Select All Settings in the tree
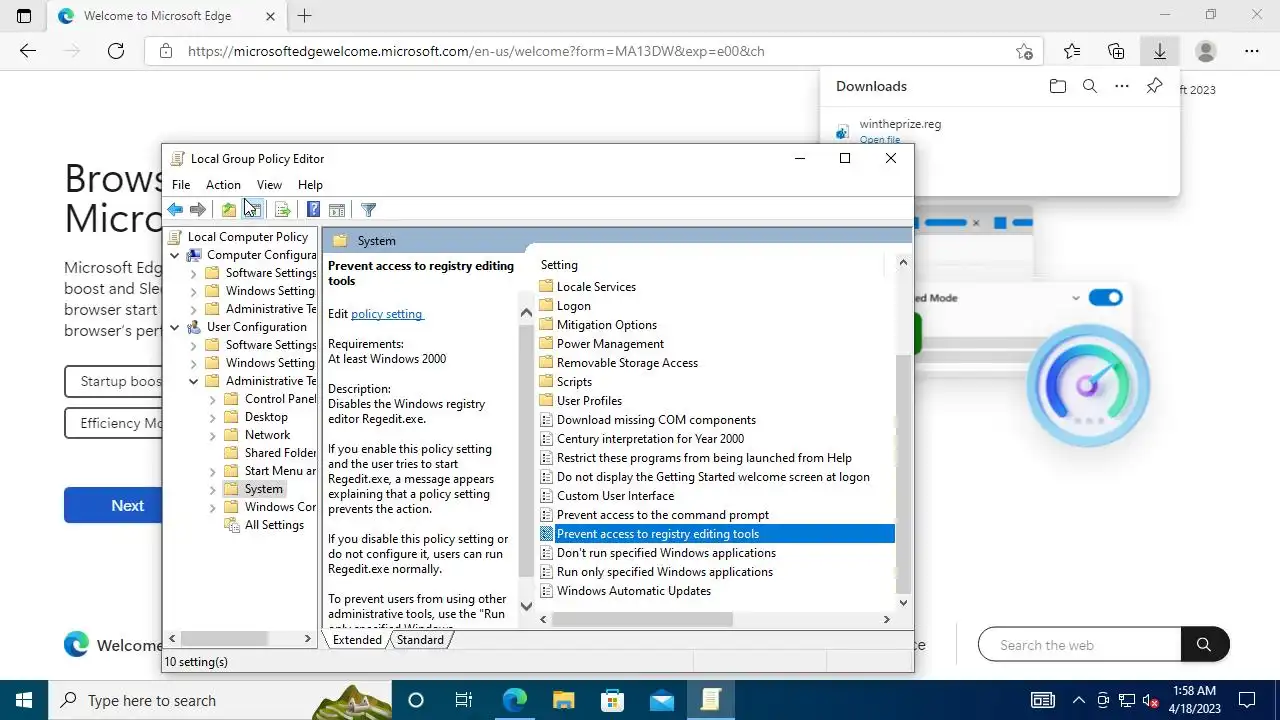1280x720 pixels. coord(274,525)
